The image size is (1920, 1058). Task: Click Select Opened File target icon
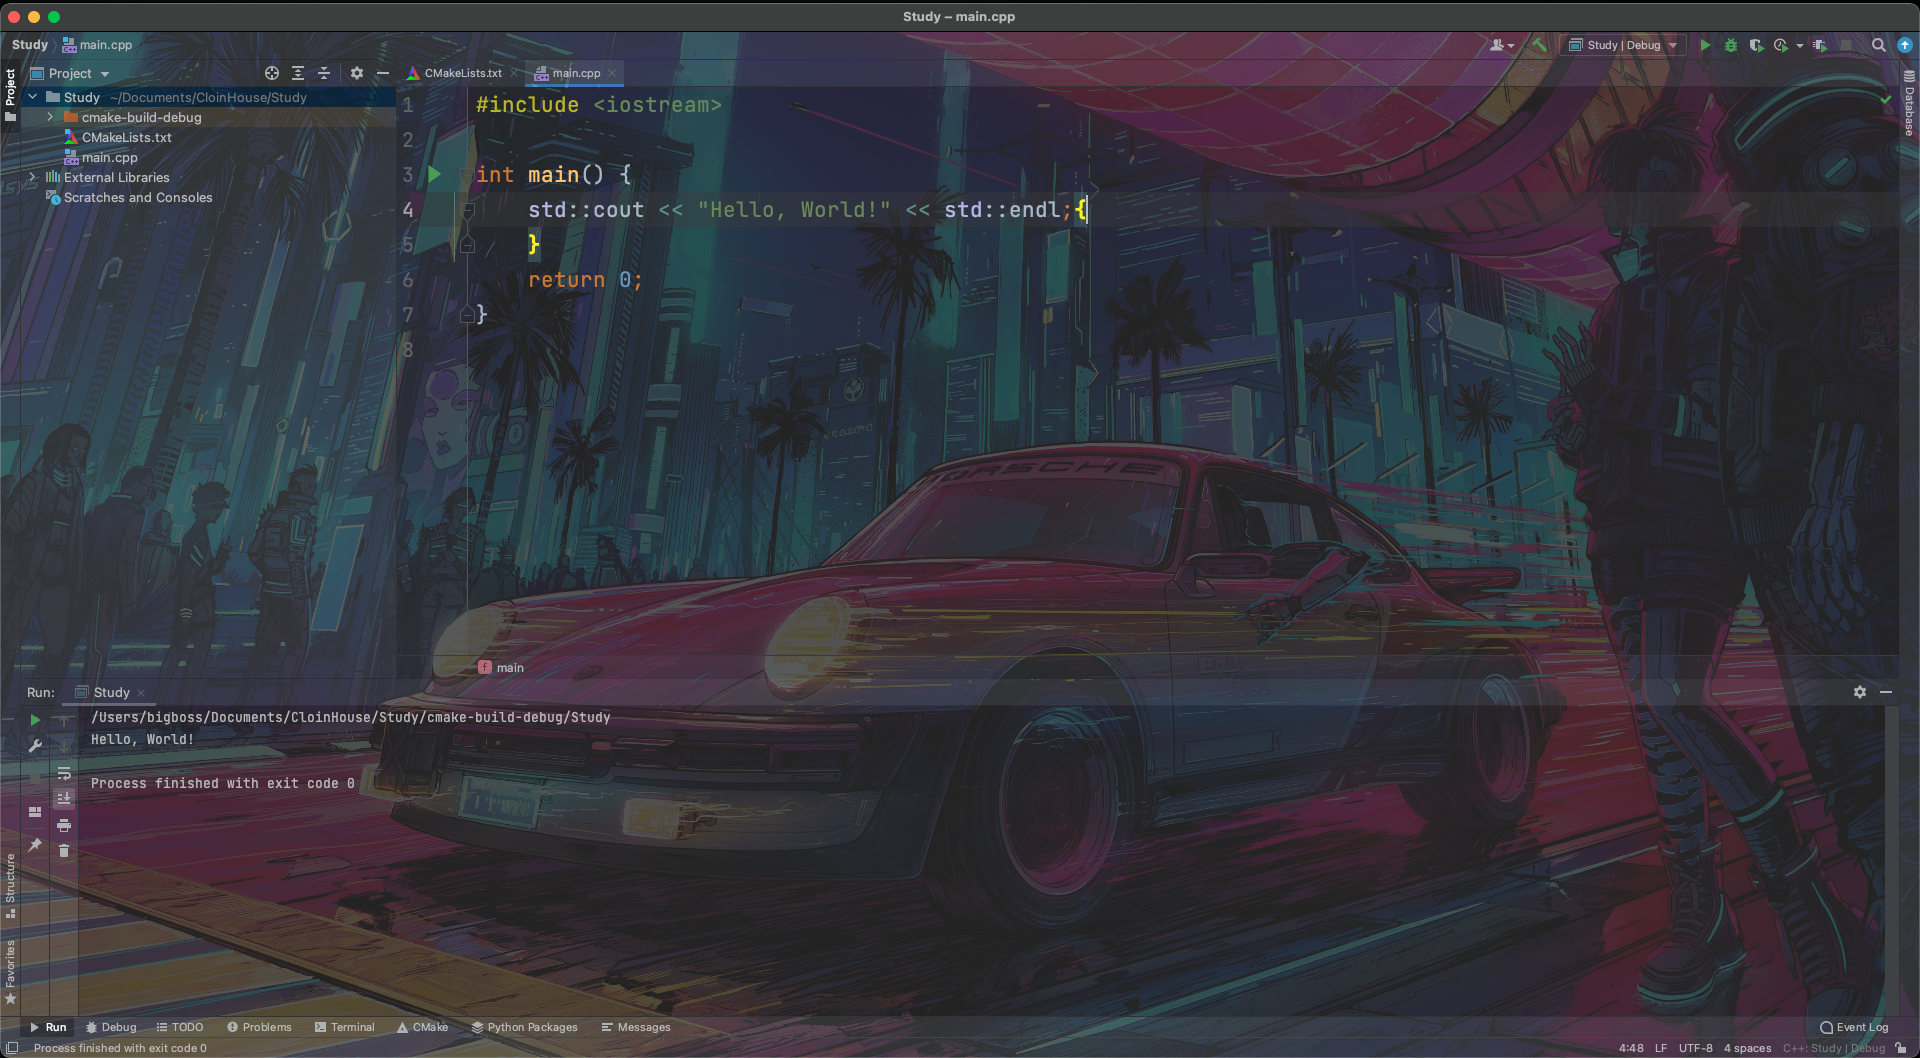point(272,73)
